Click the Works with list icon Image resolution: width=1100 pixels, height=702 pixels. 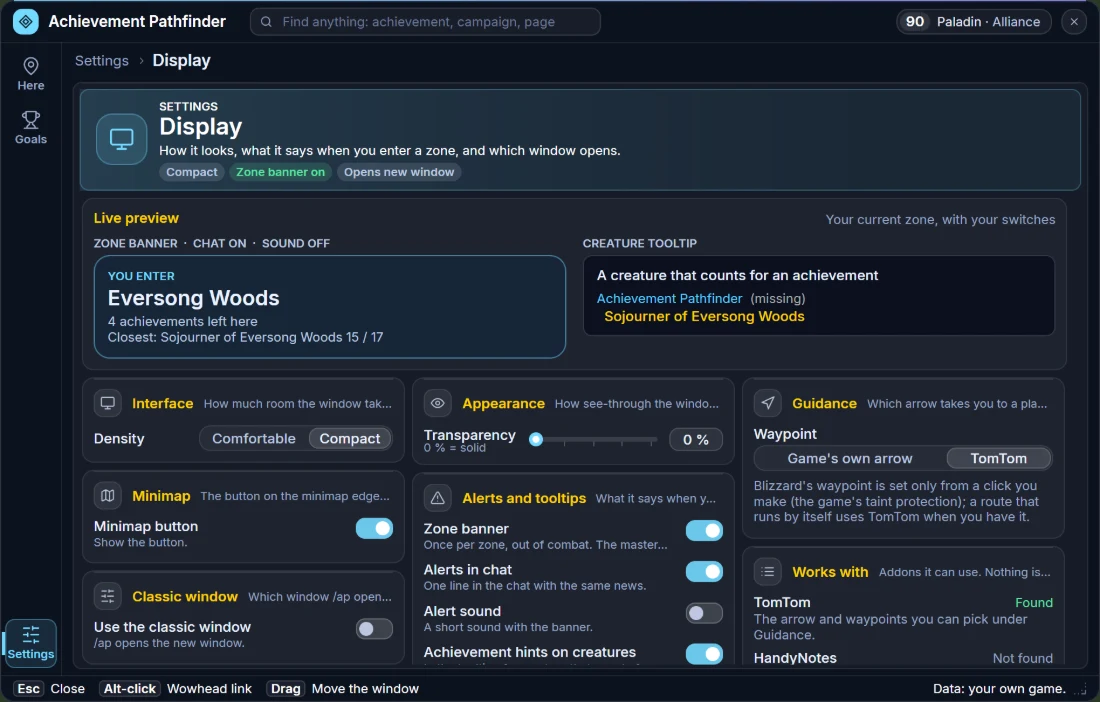click(767, 572)
